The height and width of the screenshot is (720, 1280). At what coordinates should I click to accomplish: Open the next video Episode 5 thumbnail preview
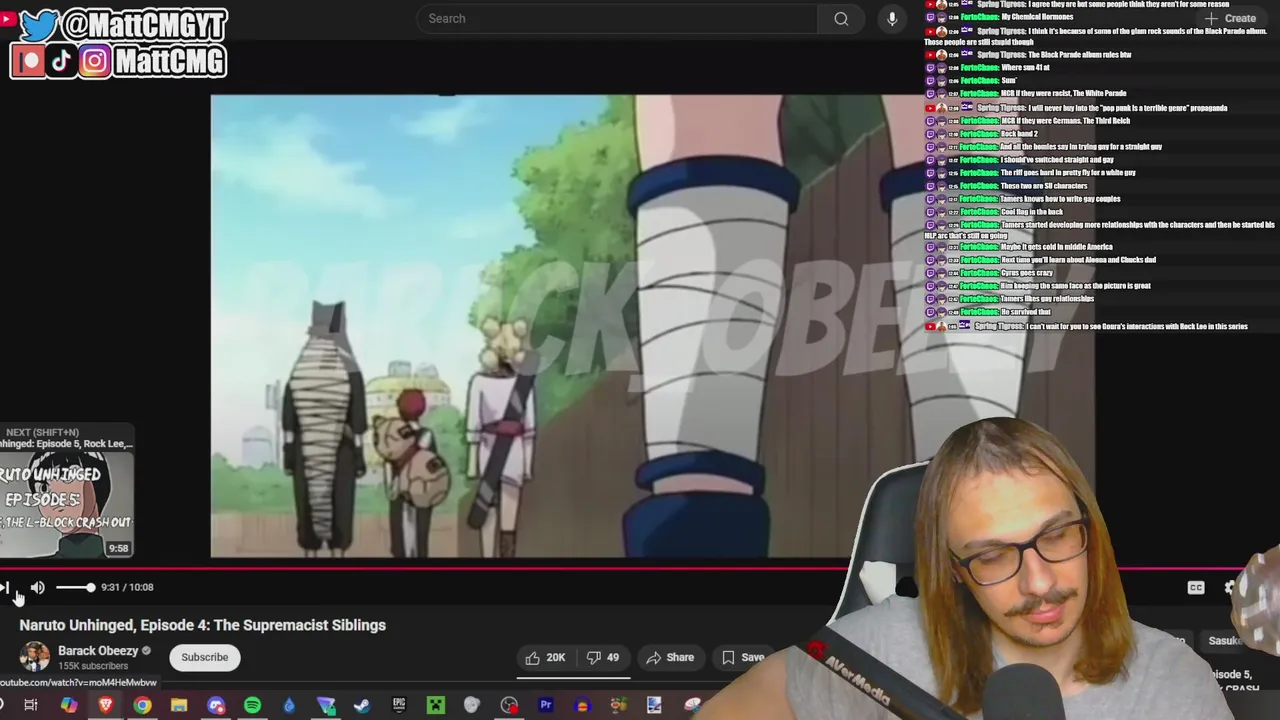point(66,506)
